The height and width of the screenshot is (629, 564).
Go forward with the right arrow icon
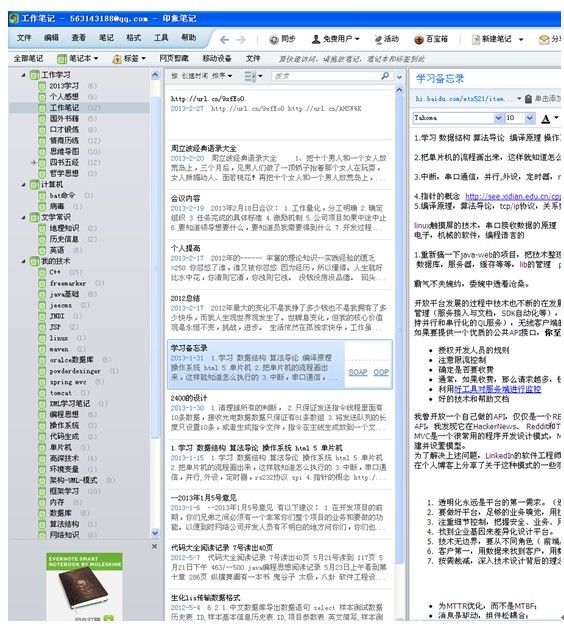(241, 39)
